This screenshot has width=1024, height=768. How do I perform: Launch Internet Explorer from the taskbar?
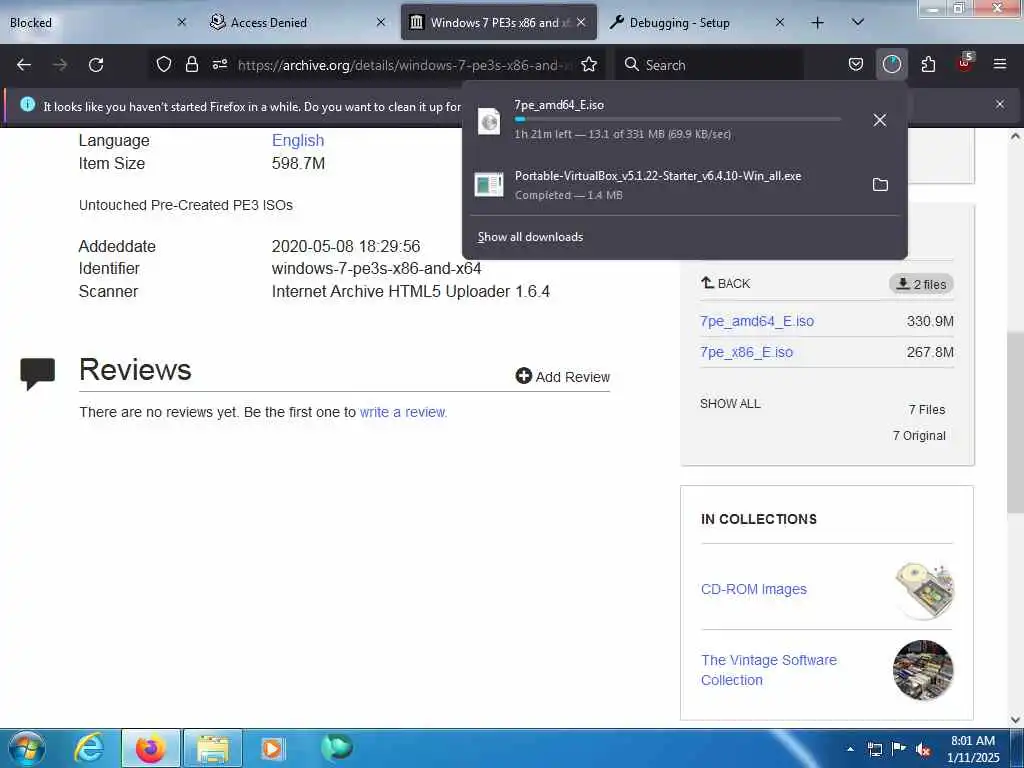coord(89,748)
